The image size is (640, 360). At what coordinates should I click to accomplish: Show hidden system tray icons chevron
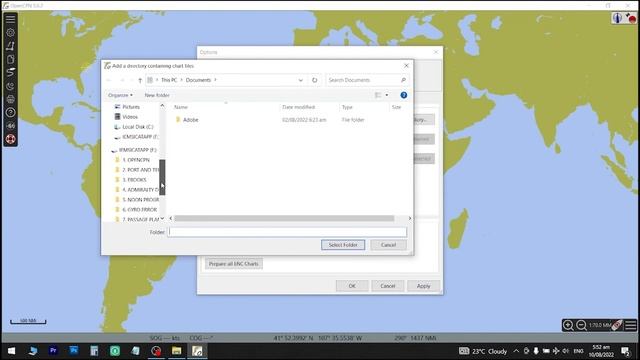(516, 351)
